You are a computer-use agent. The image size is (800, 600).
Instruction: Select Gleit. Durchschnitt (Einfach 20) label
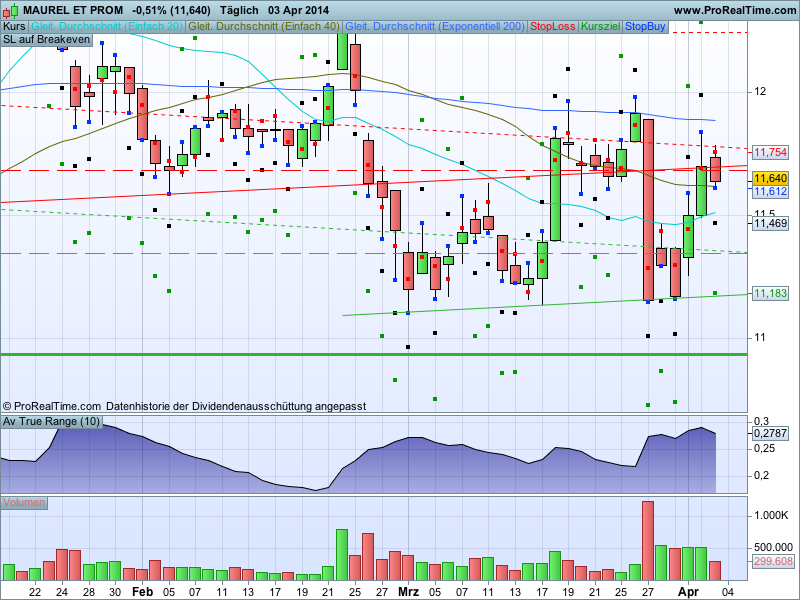pos(107,27)
